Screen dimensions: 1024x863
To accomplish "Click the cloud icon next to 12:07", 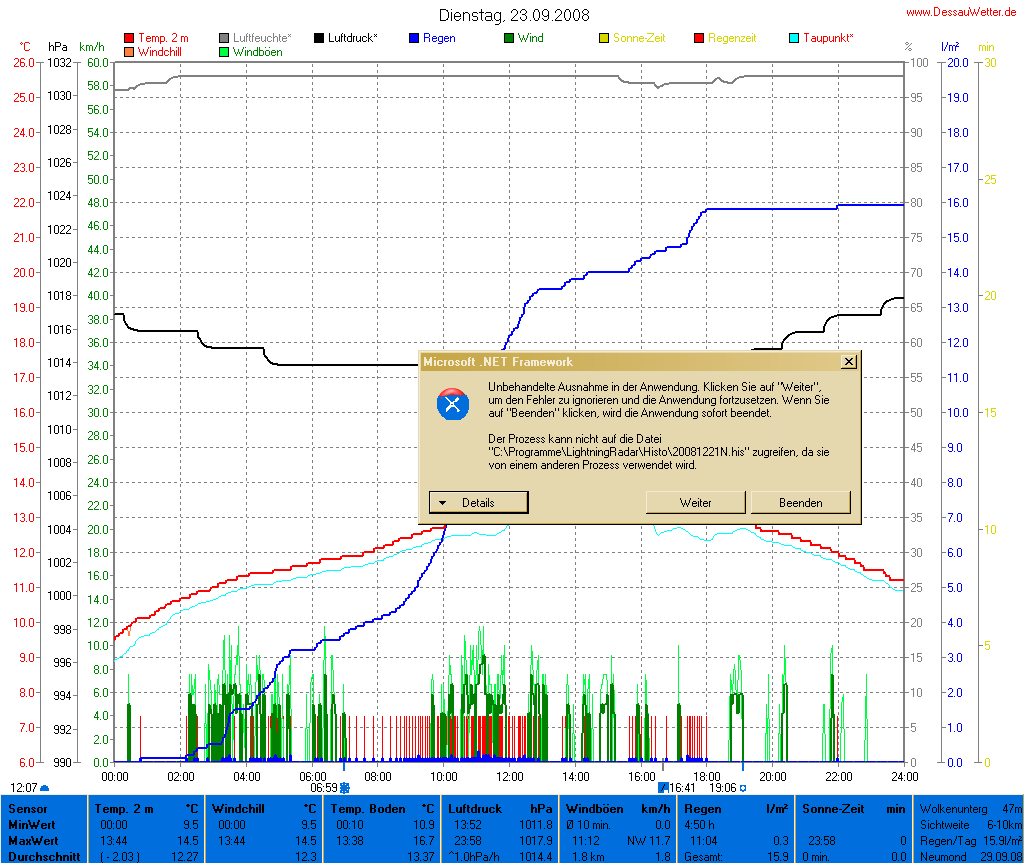I will (44, 788).
